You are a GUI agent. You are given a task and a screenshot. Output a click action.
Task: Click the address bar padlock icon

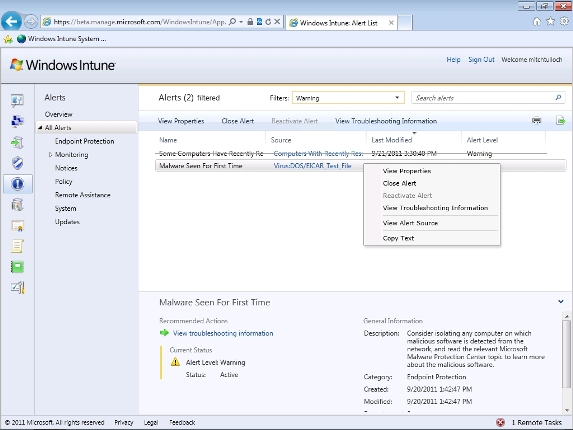click(x=250, y=22)
